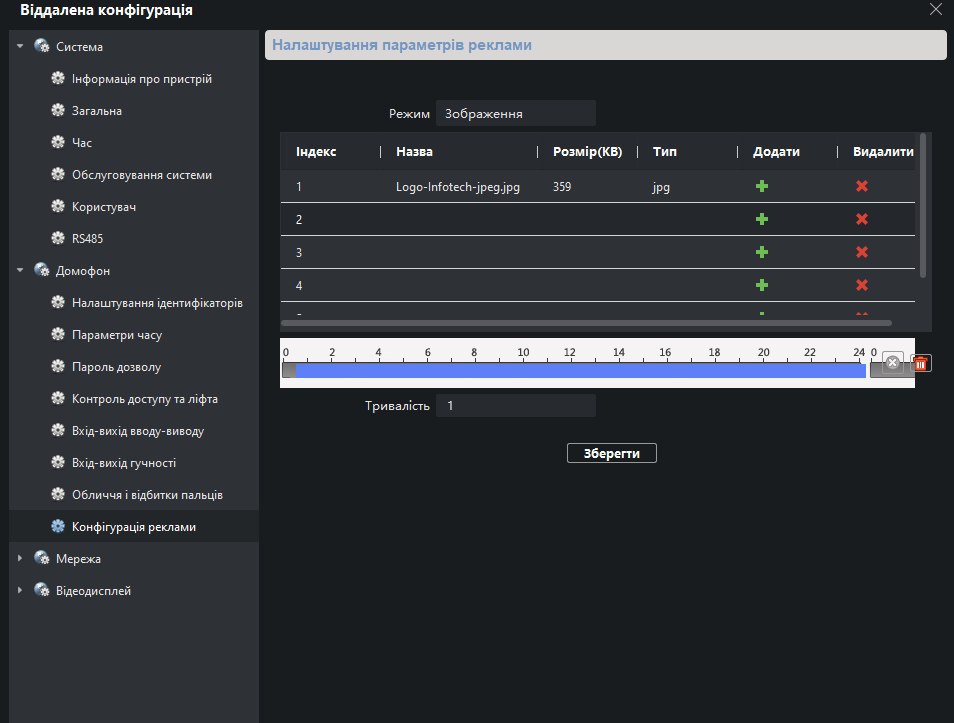This screenshot has height=723, width=954.
Task: Click red X in index 2 row
Action: (x=862, y=219)
